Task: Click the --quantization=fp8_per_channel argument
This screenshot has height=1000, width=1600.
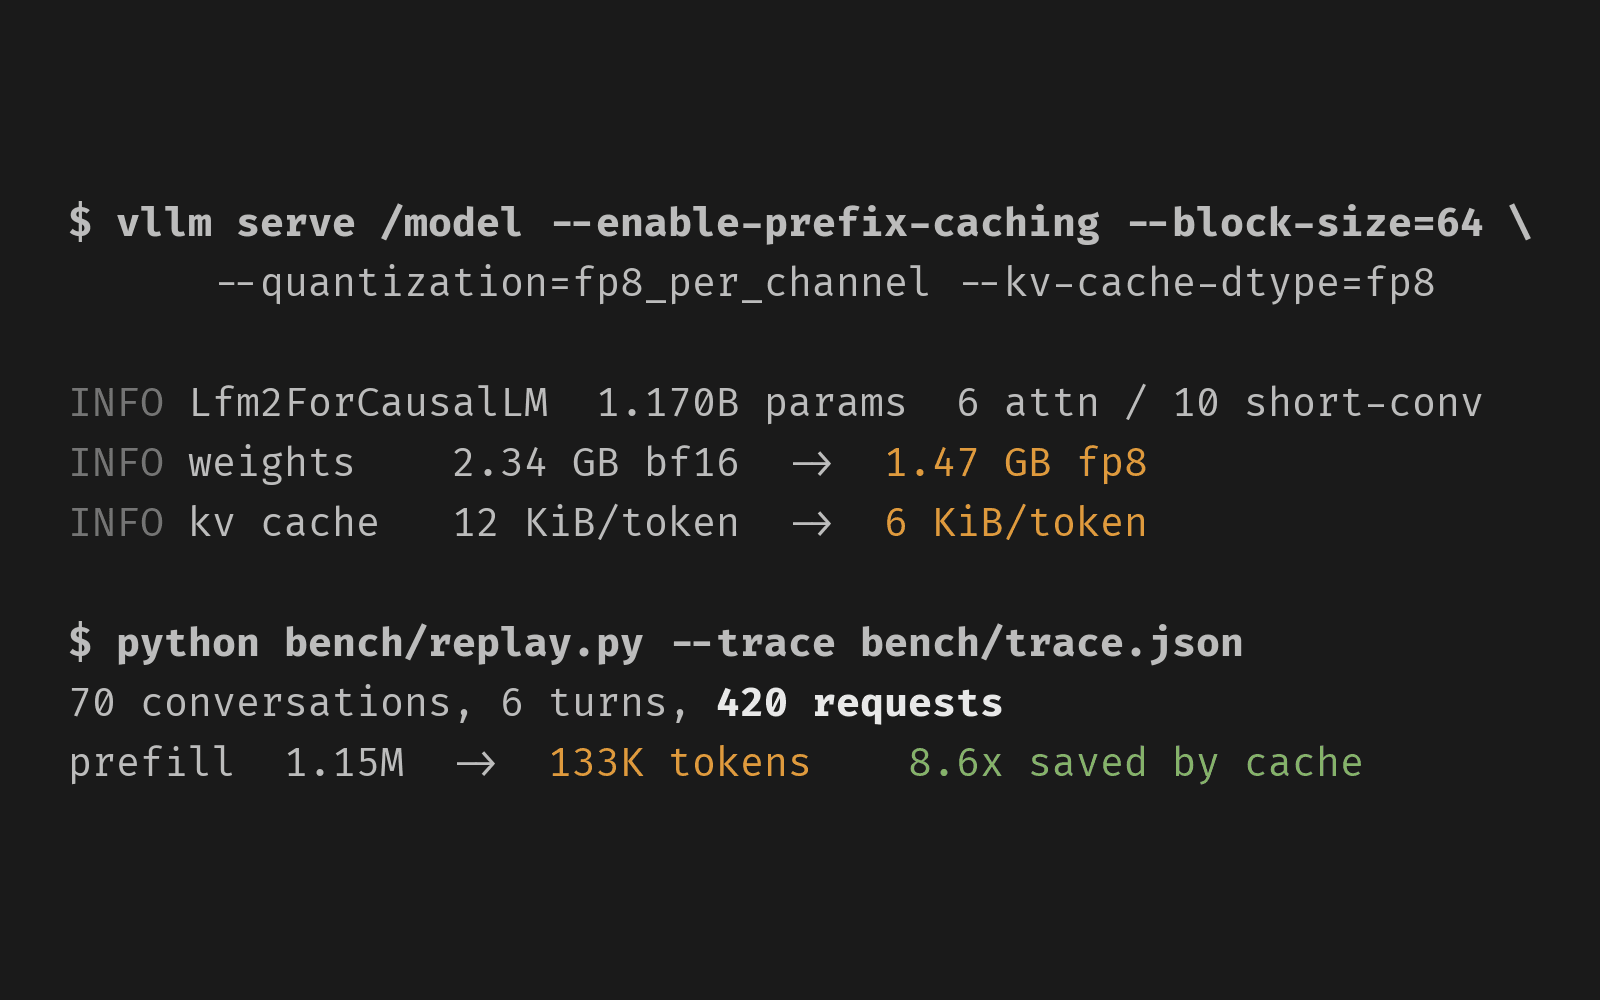Action: [574, 284]
